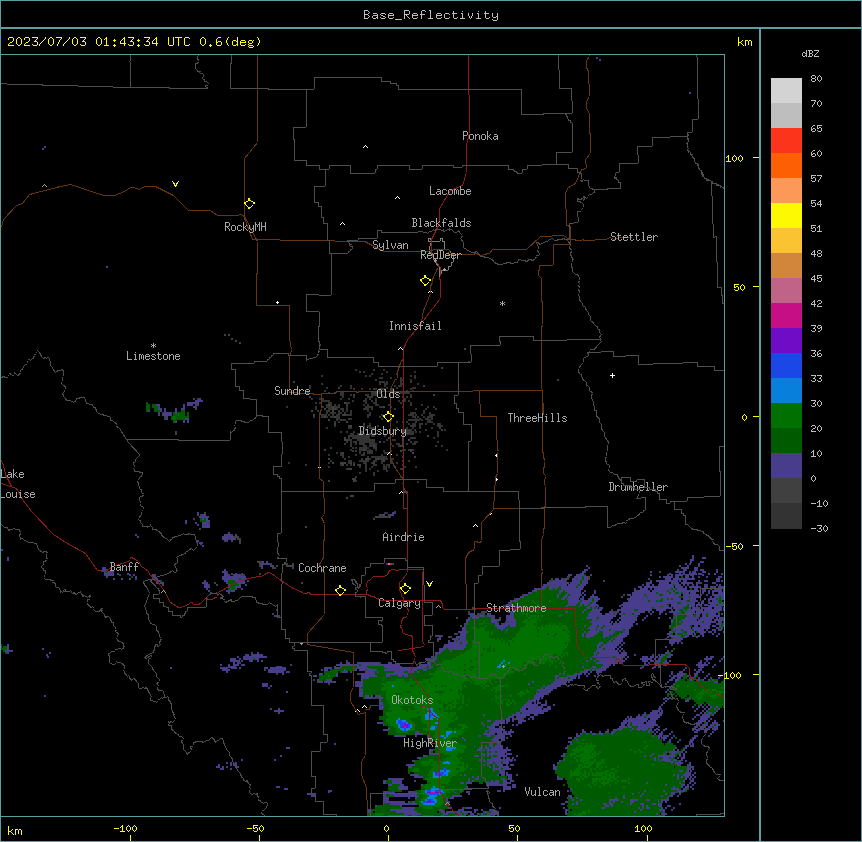Click the Calgary label
This screenshot has width=862, height=842.
coord(399,603)
